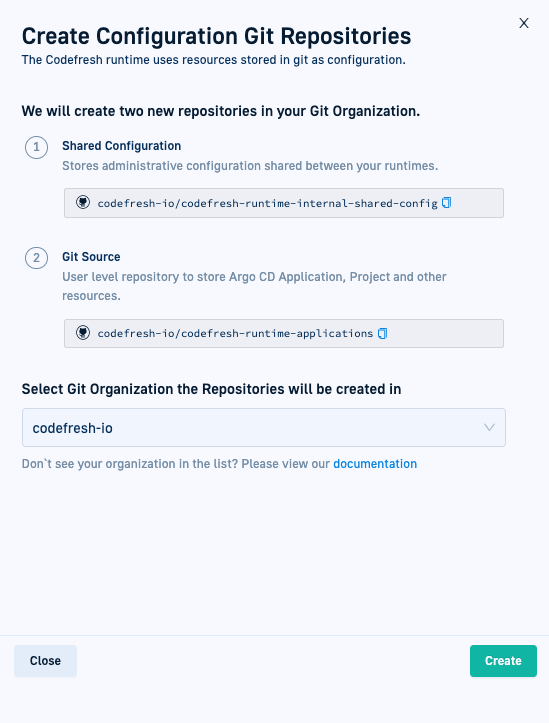Viewport: 549px width, 723px height.
Task: Close the dialog with the X icon
Action: (x=524, y=23)
